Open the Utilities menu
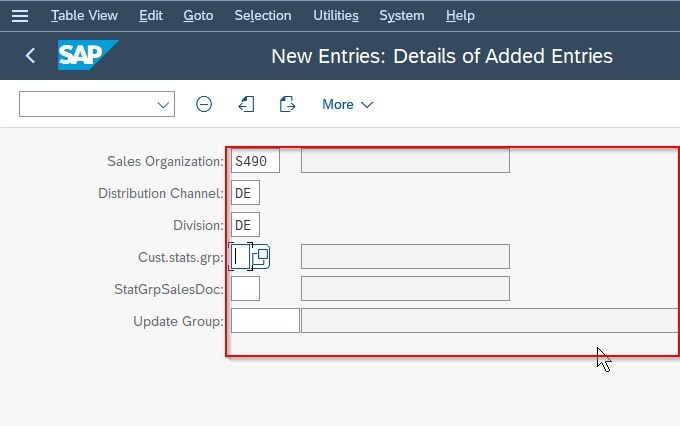Screen dimensions: 680x426 coord(336,16)
